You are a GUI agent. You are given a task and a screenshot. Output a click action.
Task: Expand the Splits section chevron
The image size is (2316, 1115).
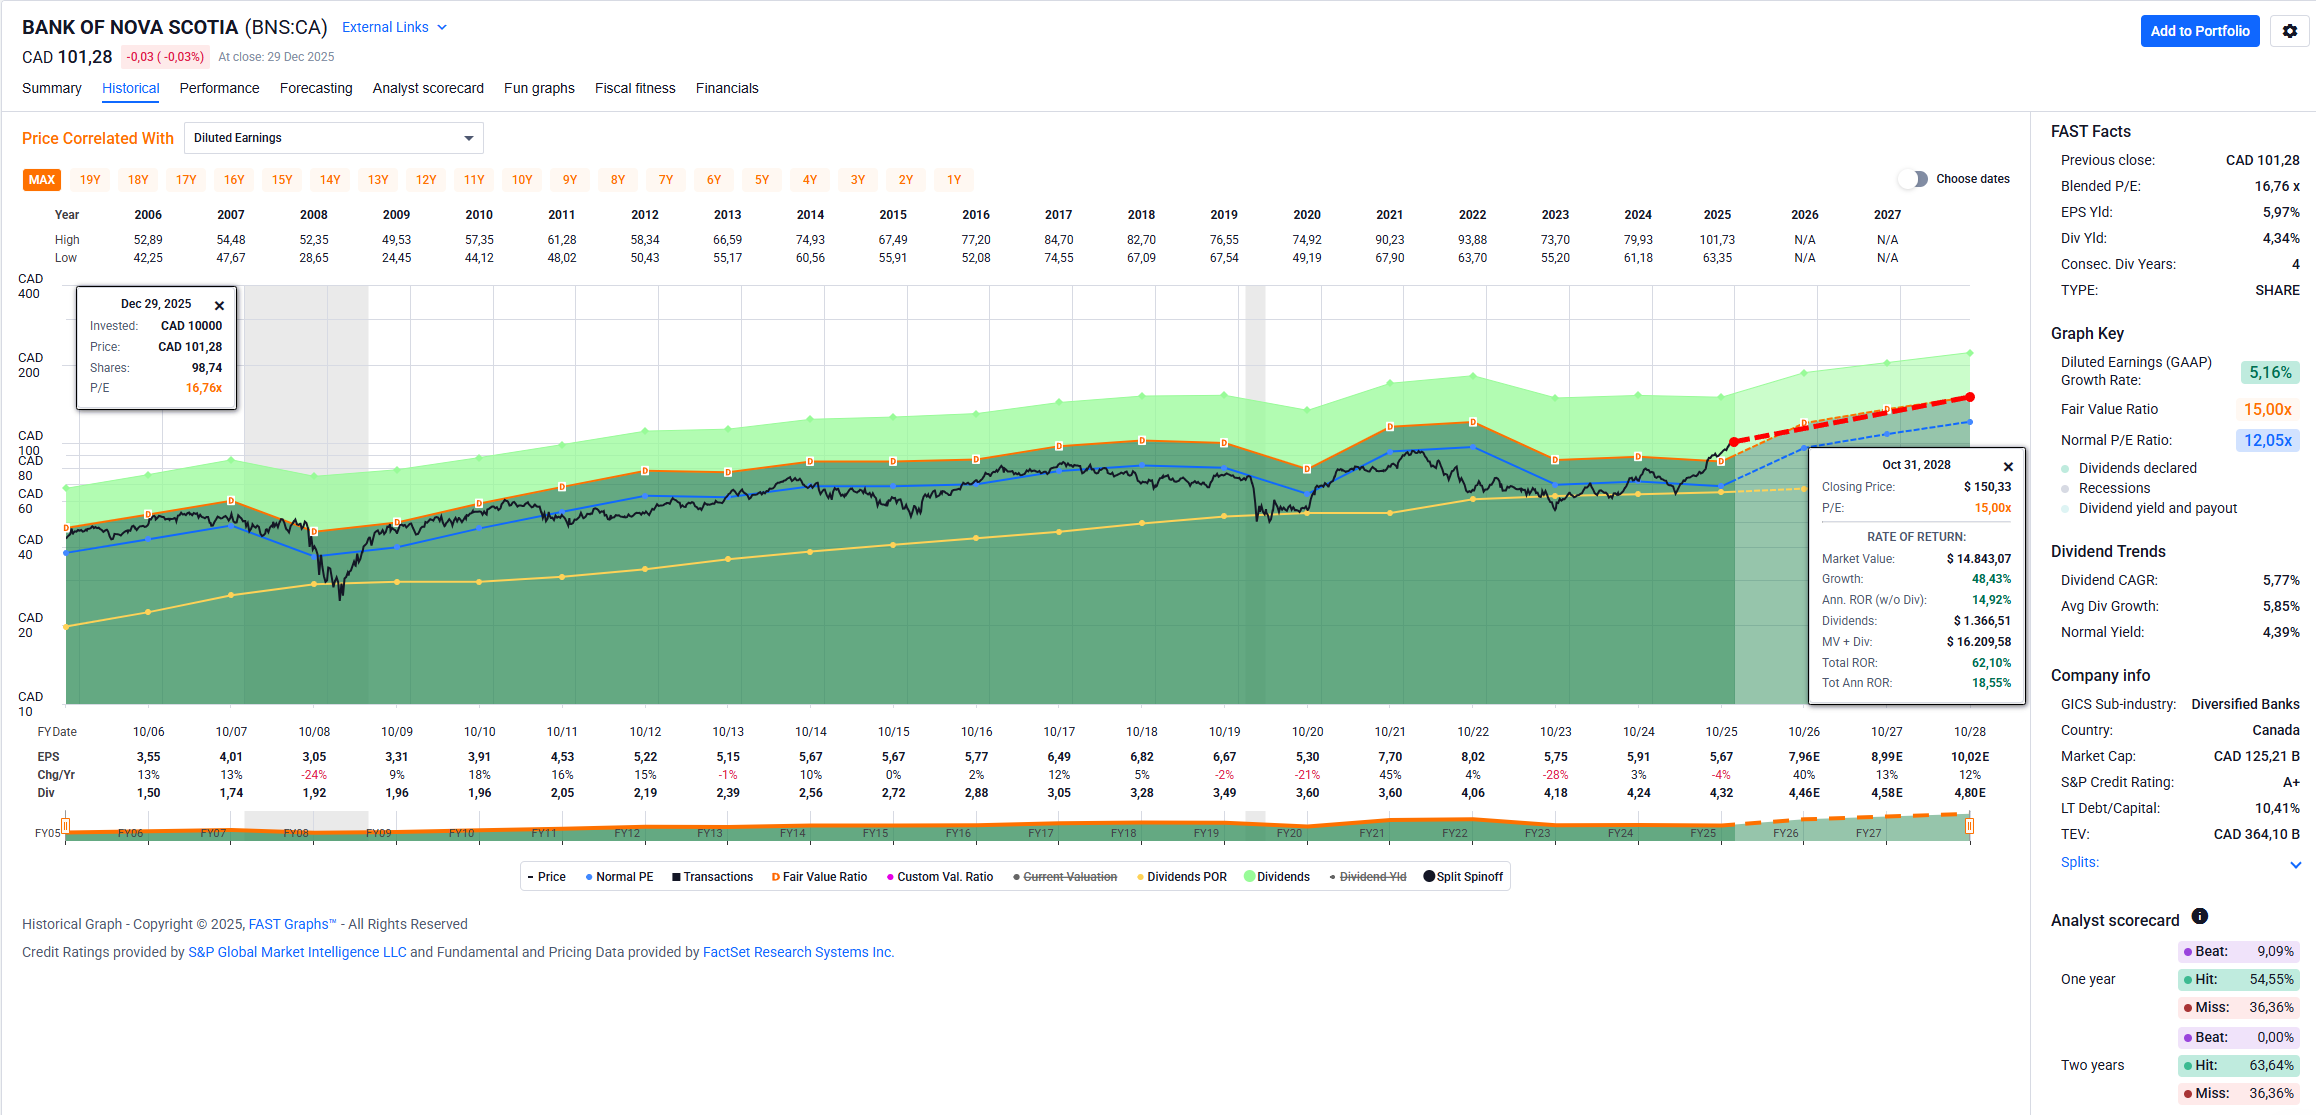coord(2295,864)
